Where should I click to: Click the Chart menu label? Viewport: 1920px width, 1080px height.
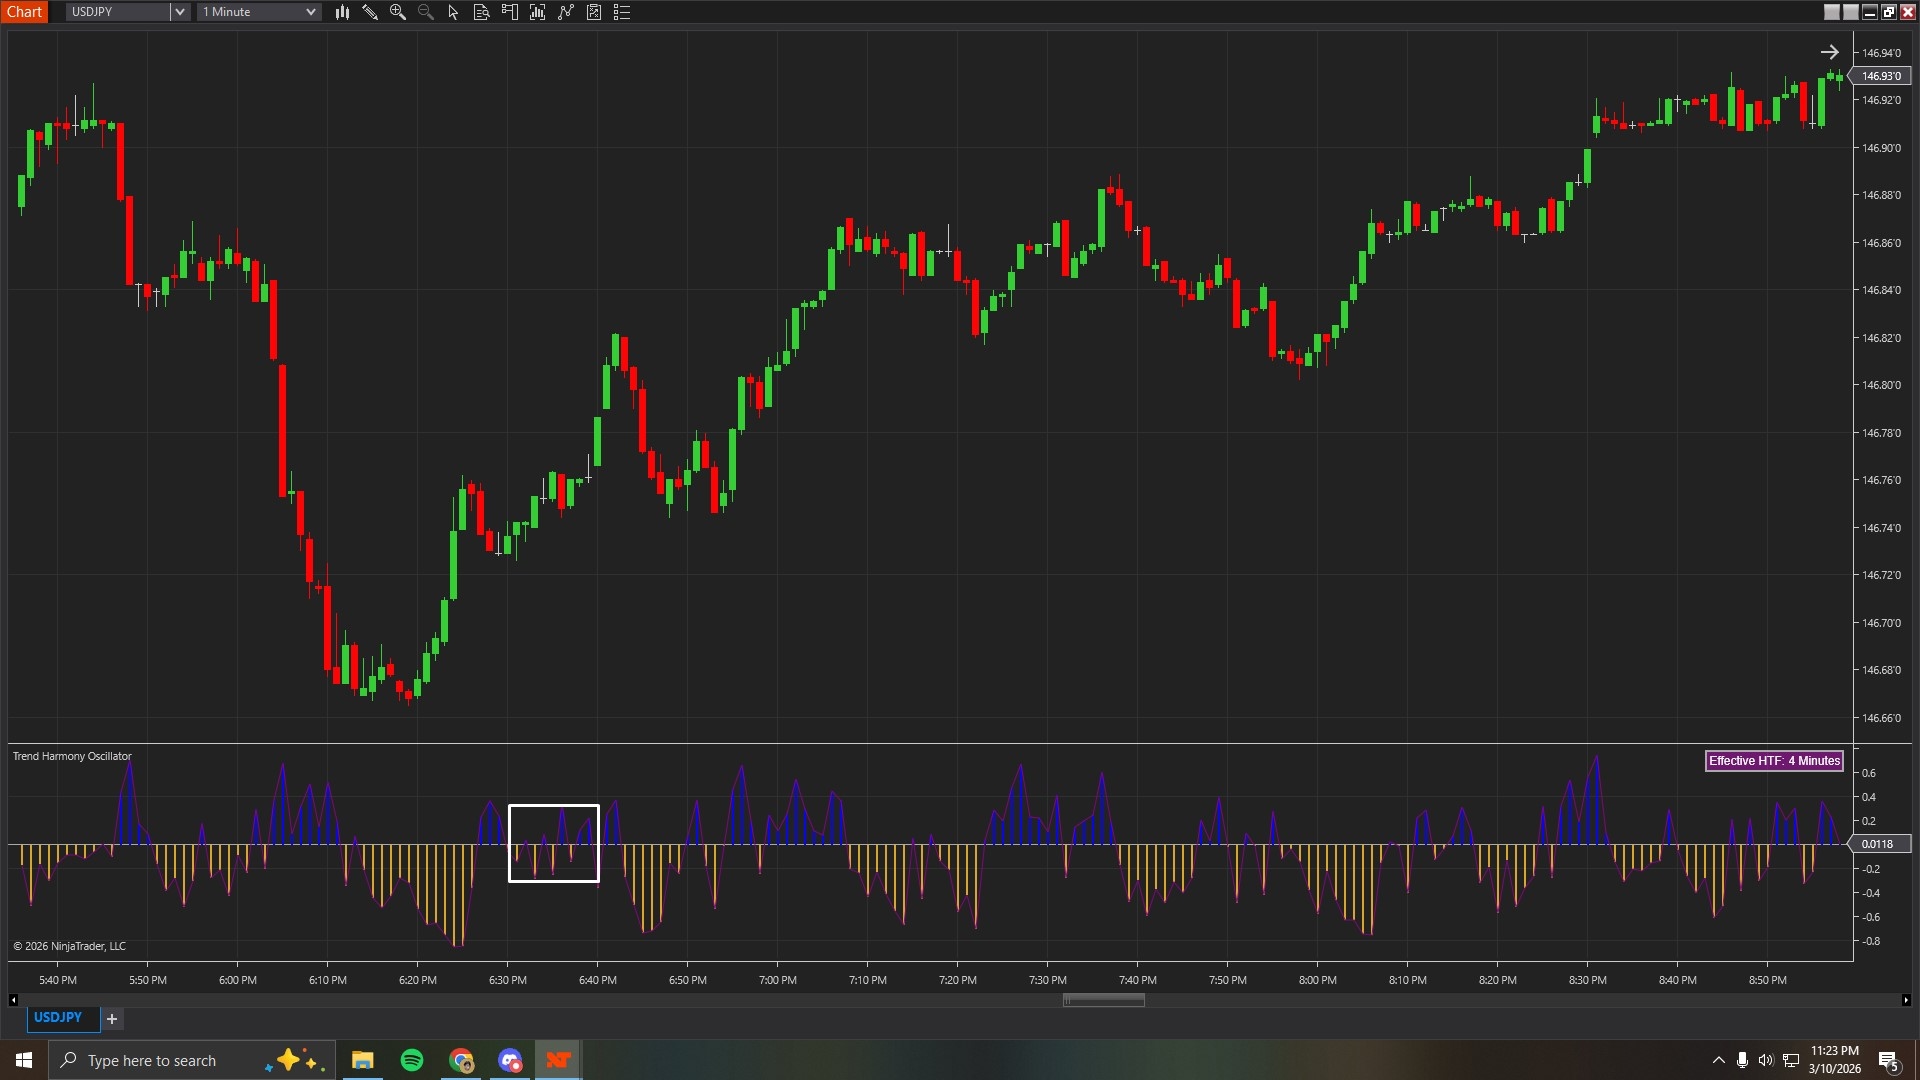pyautogui.click(x=25, y=12)
